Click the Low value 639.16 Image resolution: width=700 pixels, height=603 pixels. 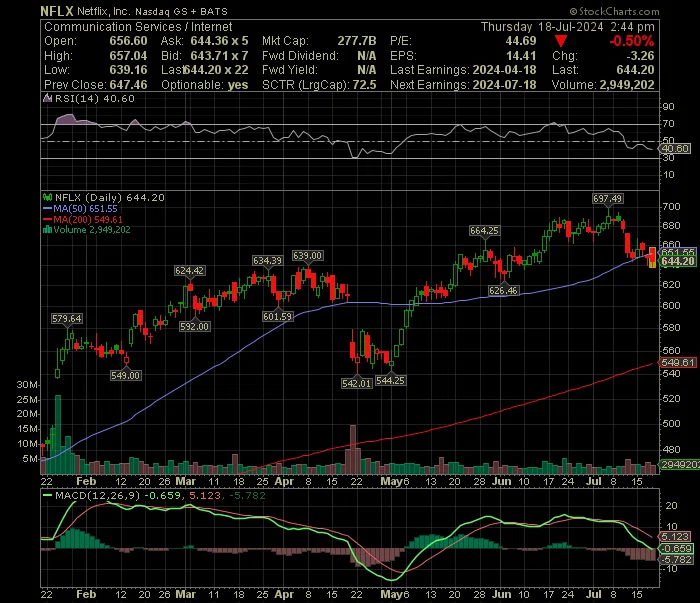(x=129, y=70)
